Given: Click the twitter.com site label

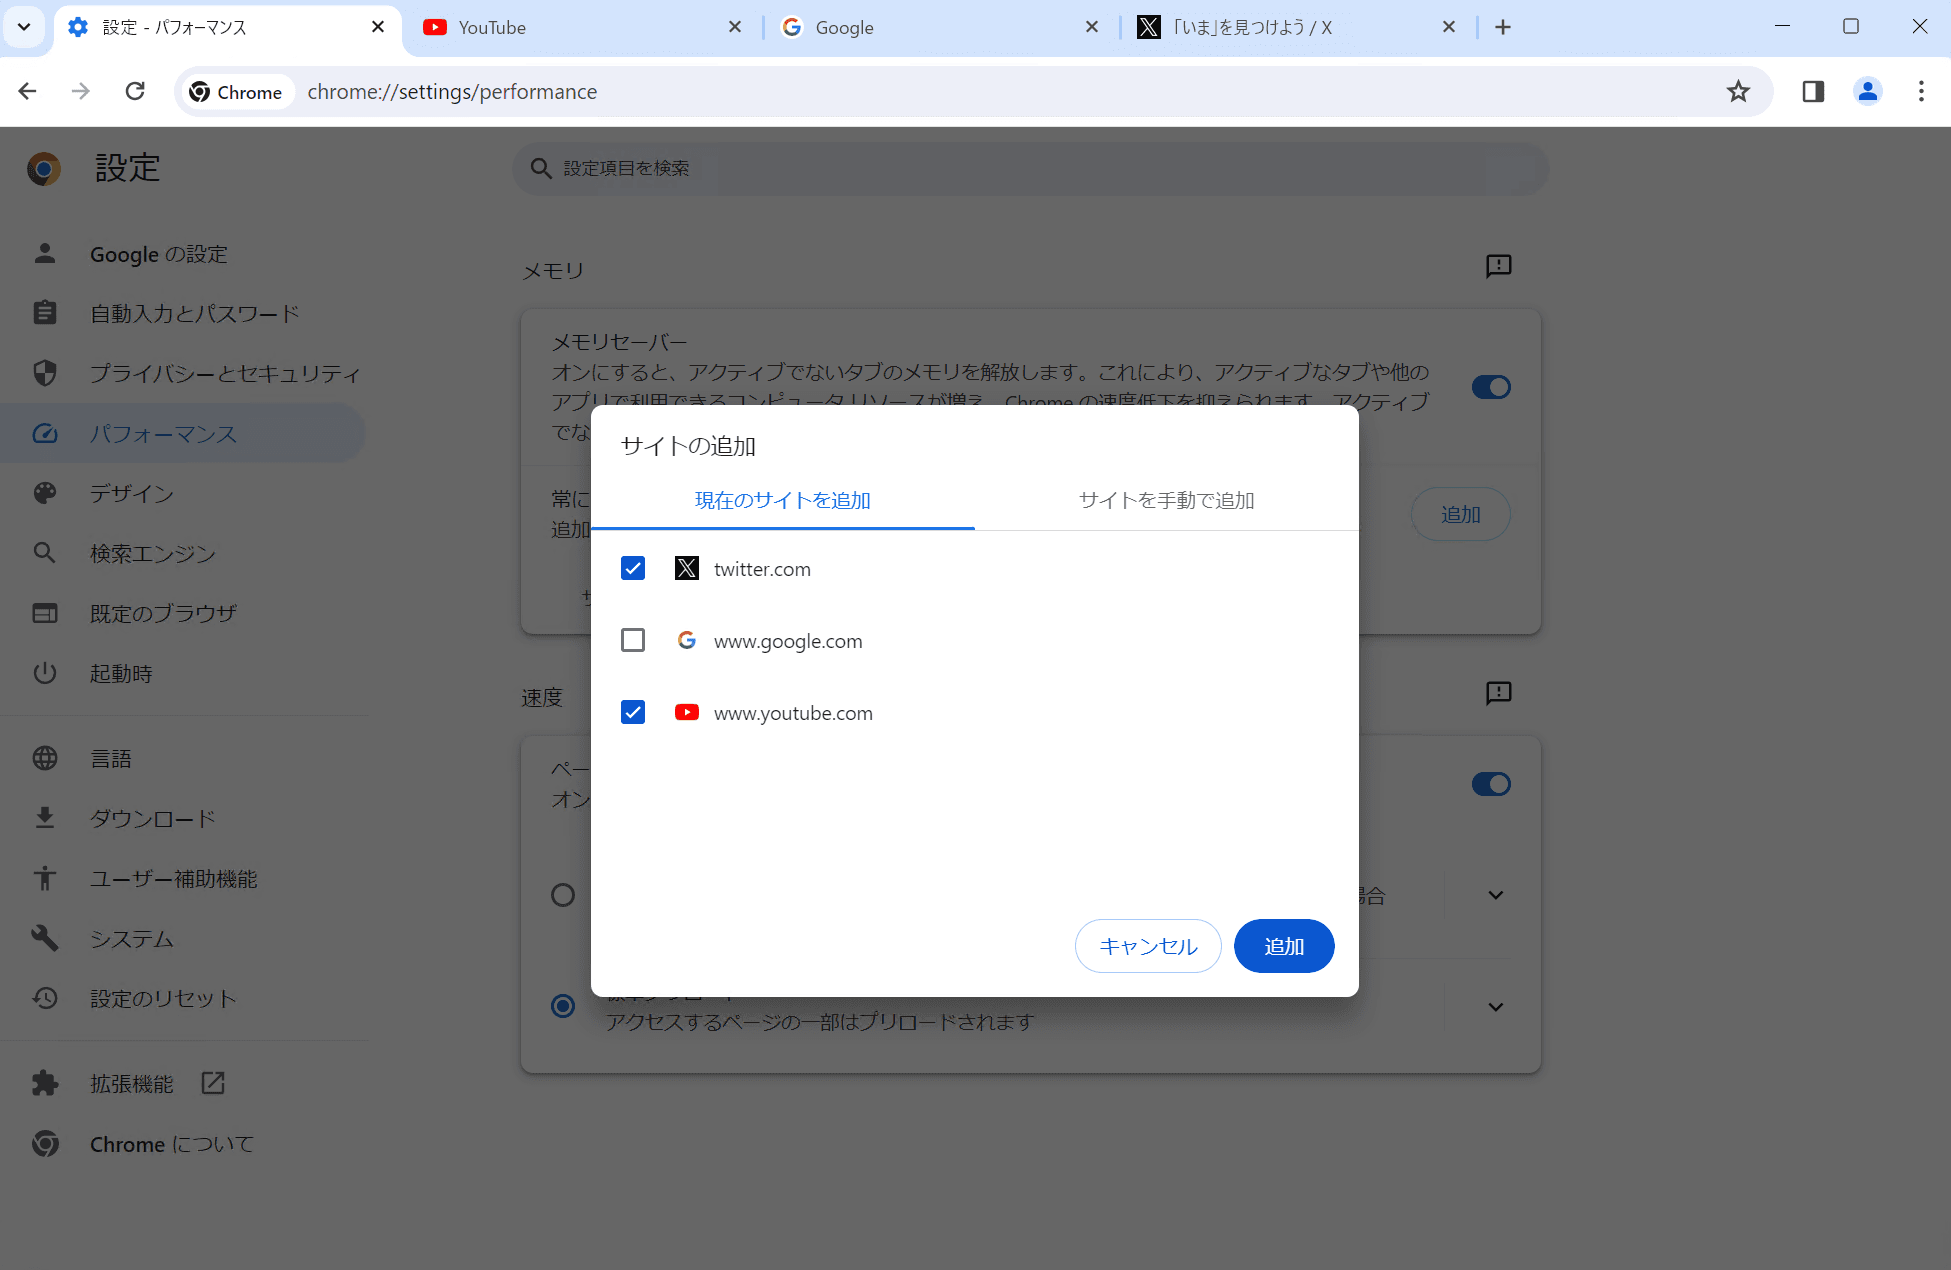Looking at the screenshot, I should pos(762,569).
